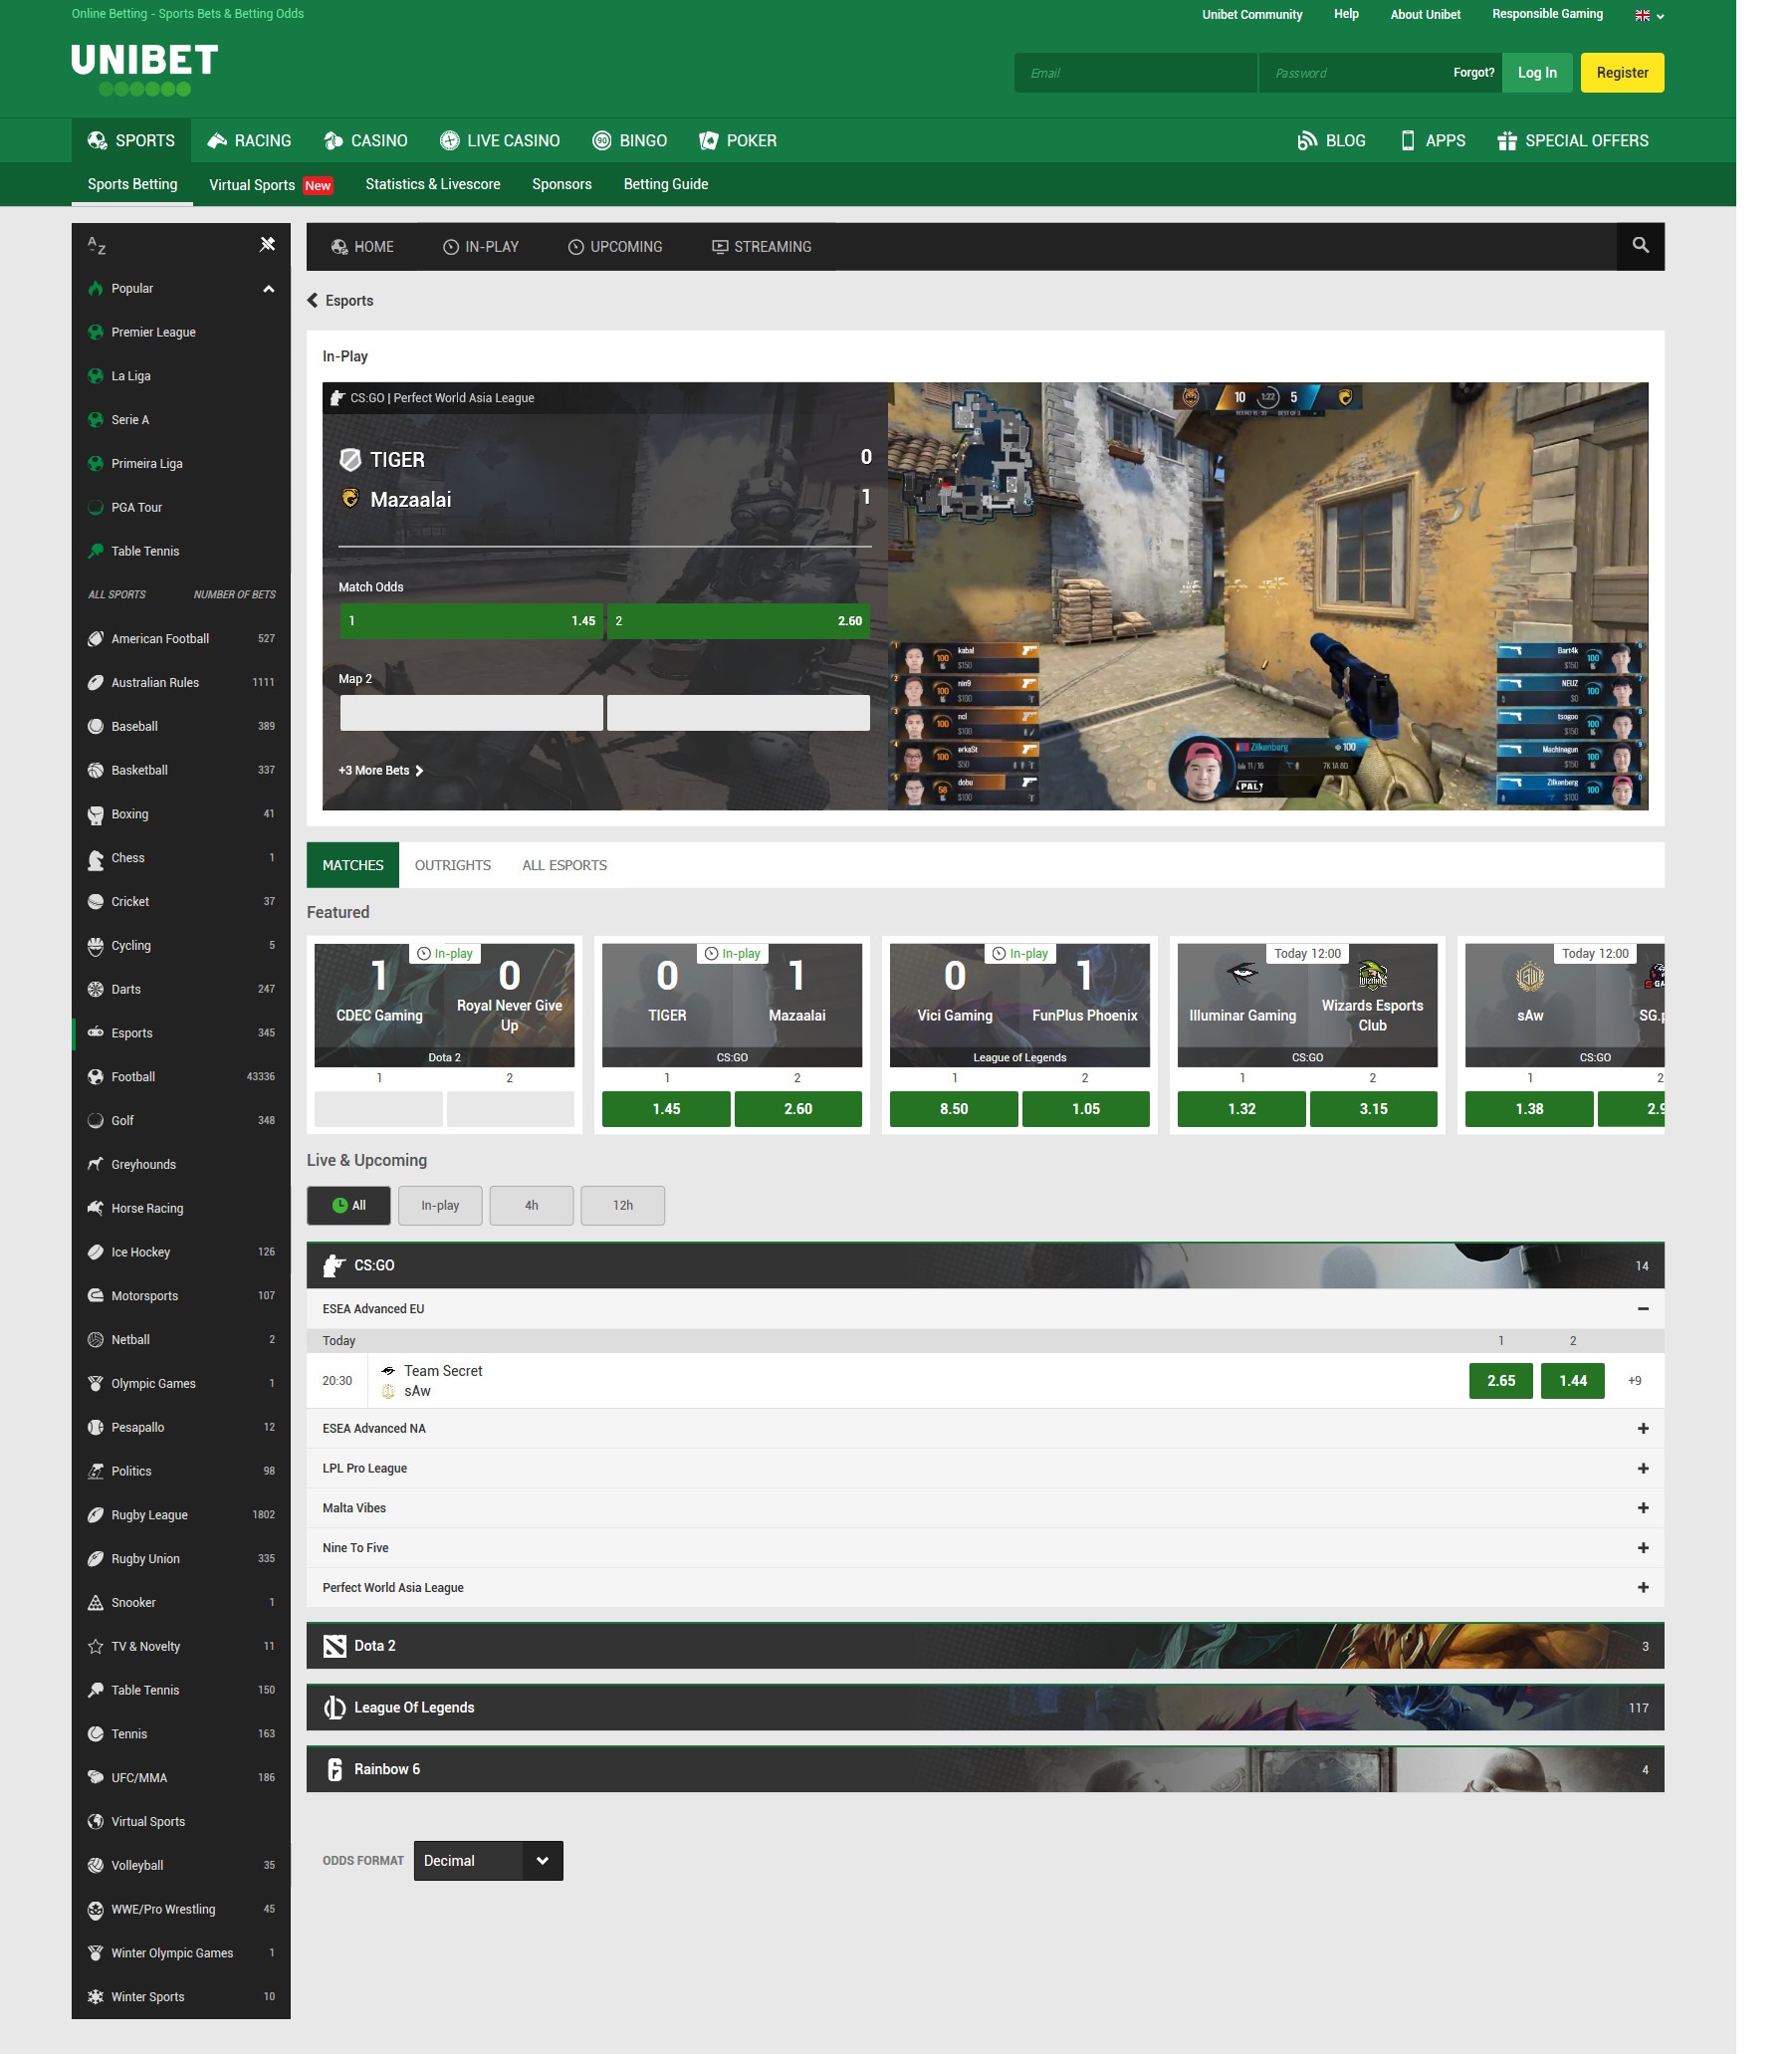
Task: Select the 4h time filter
Action: [x=531, y=1205]
